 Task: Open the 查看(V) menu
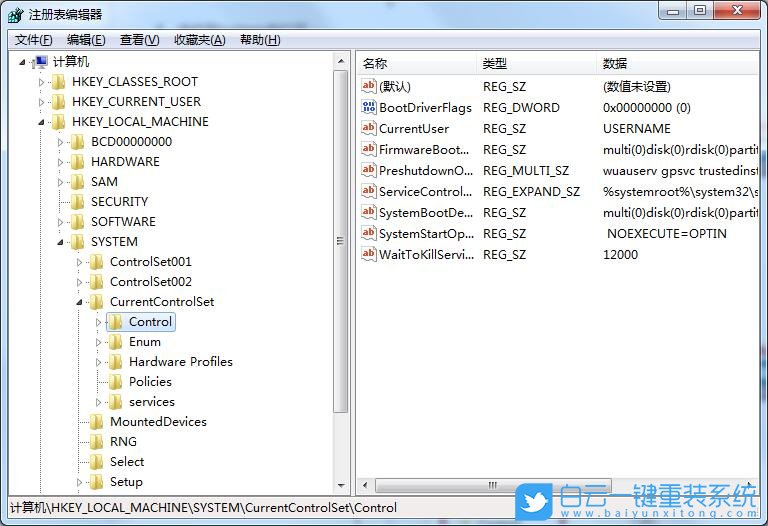click(140, 40)
